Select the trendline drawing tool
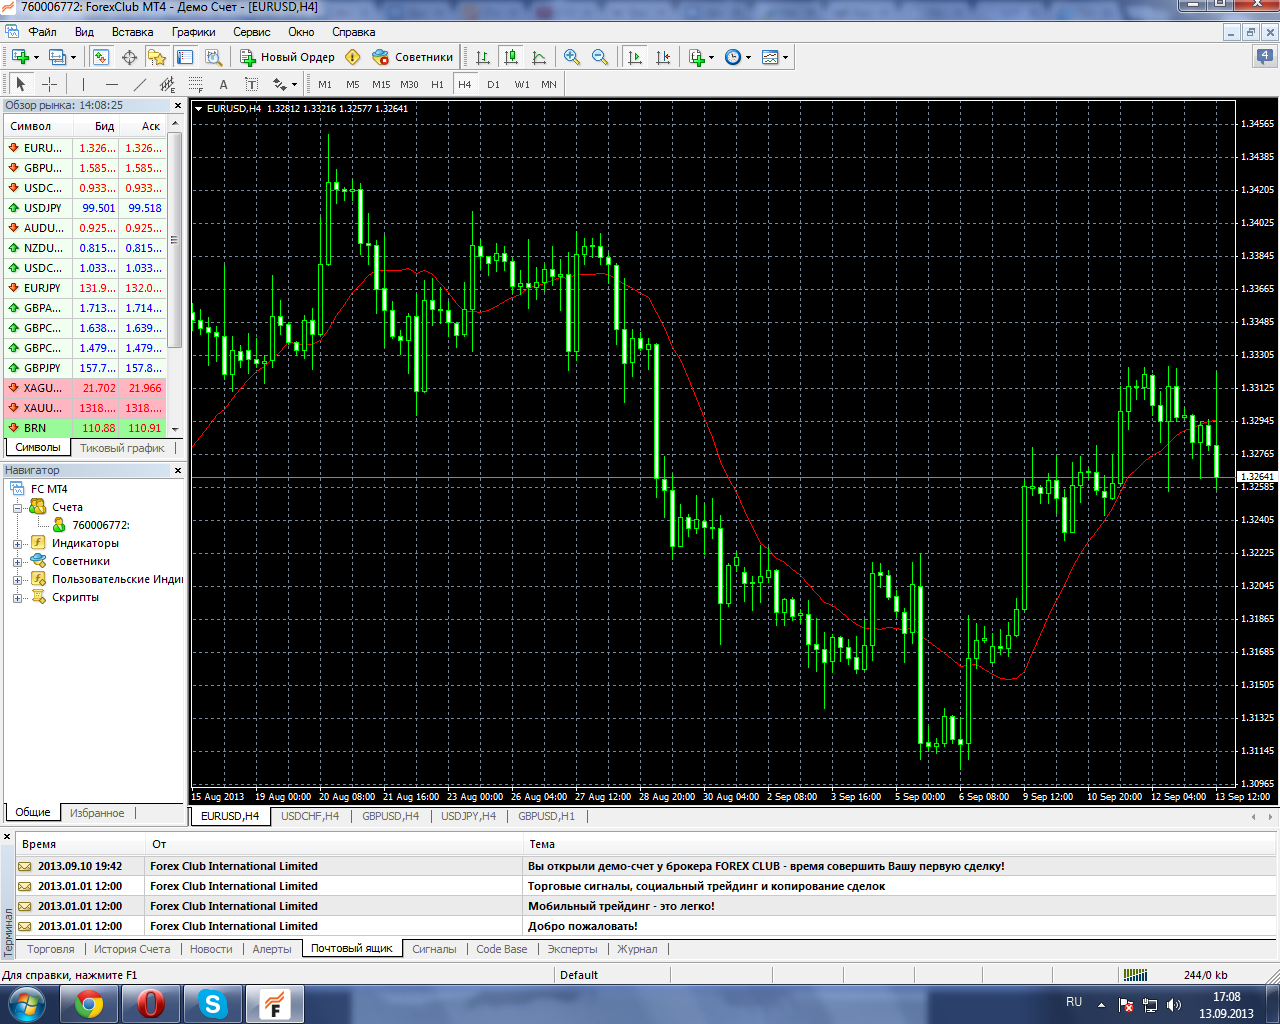The width and height of the screenshot is (1280, 1024). pos(139,84)
